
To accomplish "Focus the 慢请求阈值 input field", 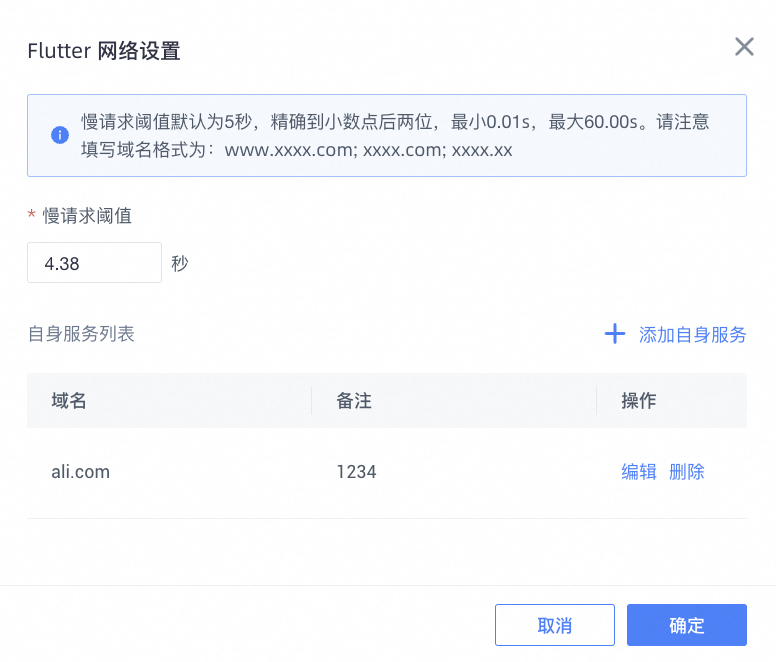I will tap(95, 263).
